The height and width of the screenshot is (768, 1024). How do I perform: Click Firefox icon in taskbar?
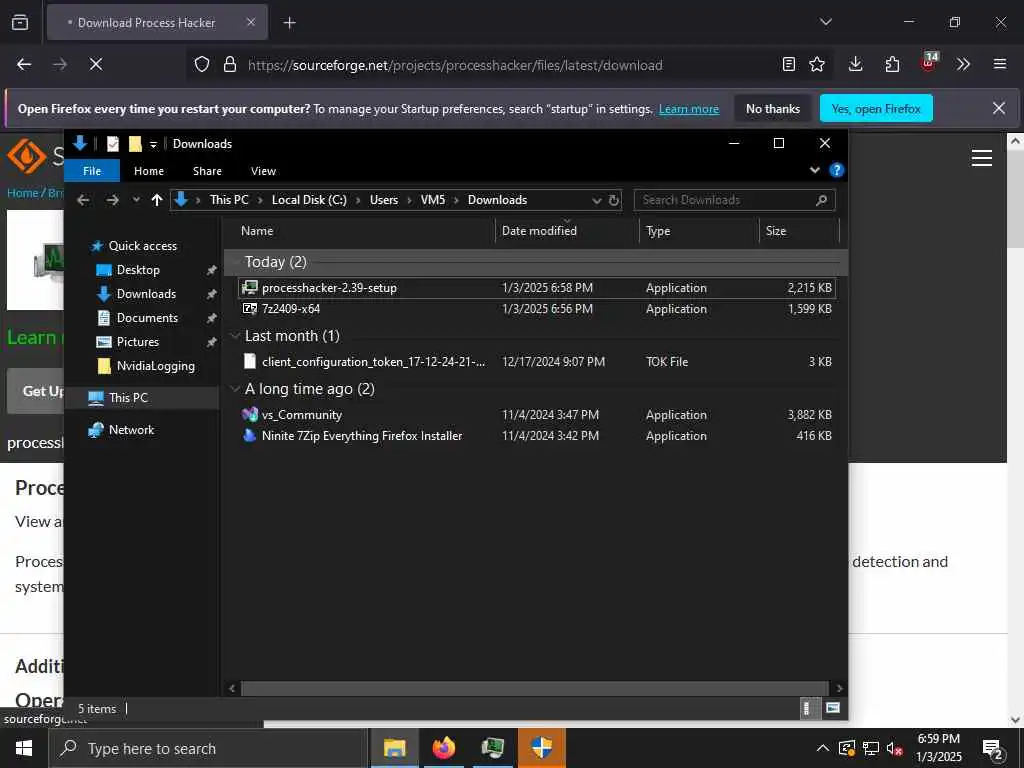[x=443, y=748]
